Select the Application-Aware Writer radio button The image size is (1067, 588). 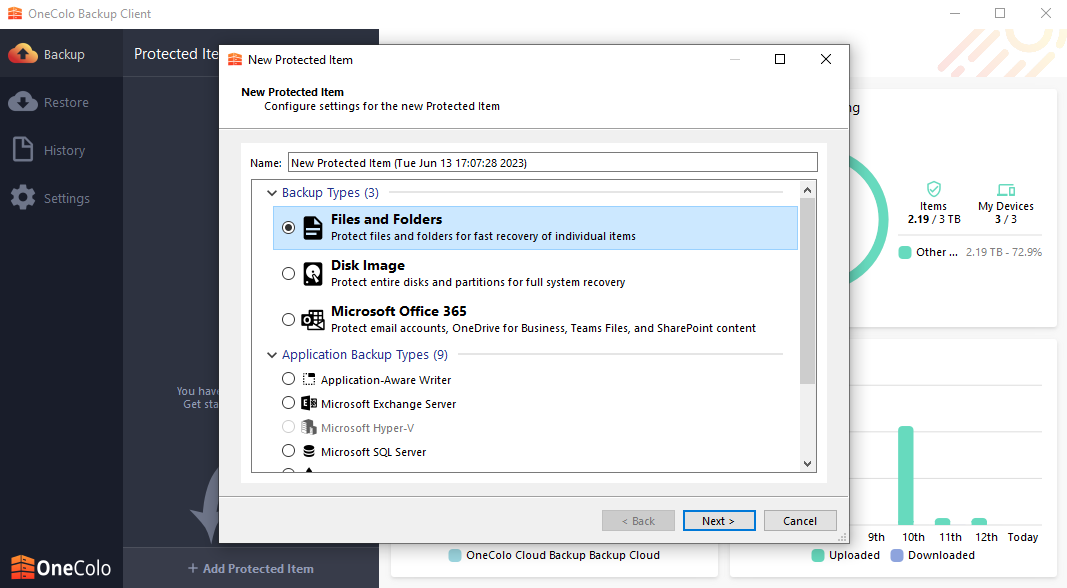coord(289,378)
